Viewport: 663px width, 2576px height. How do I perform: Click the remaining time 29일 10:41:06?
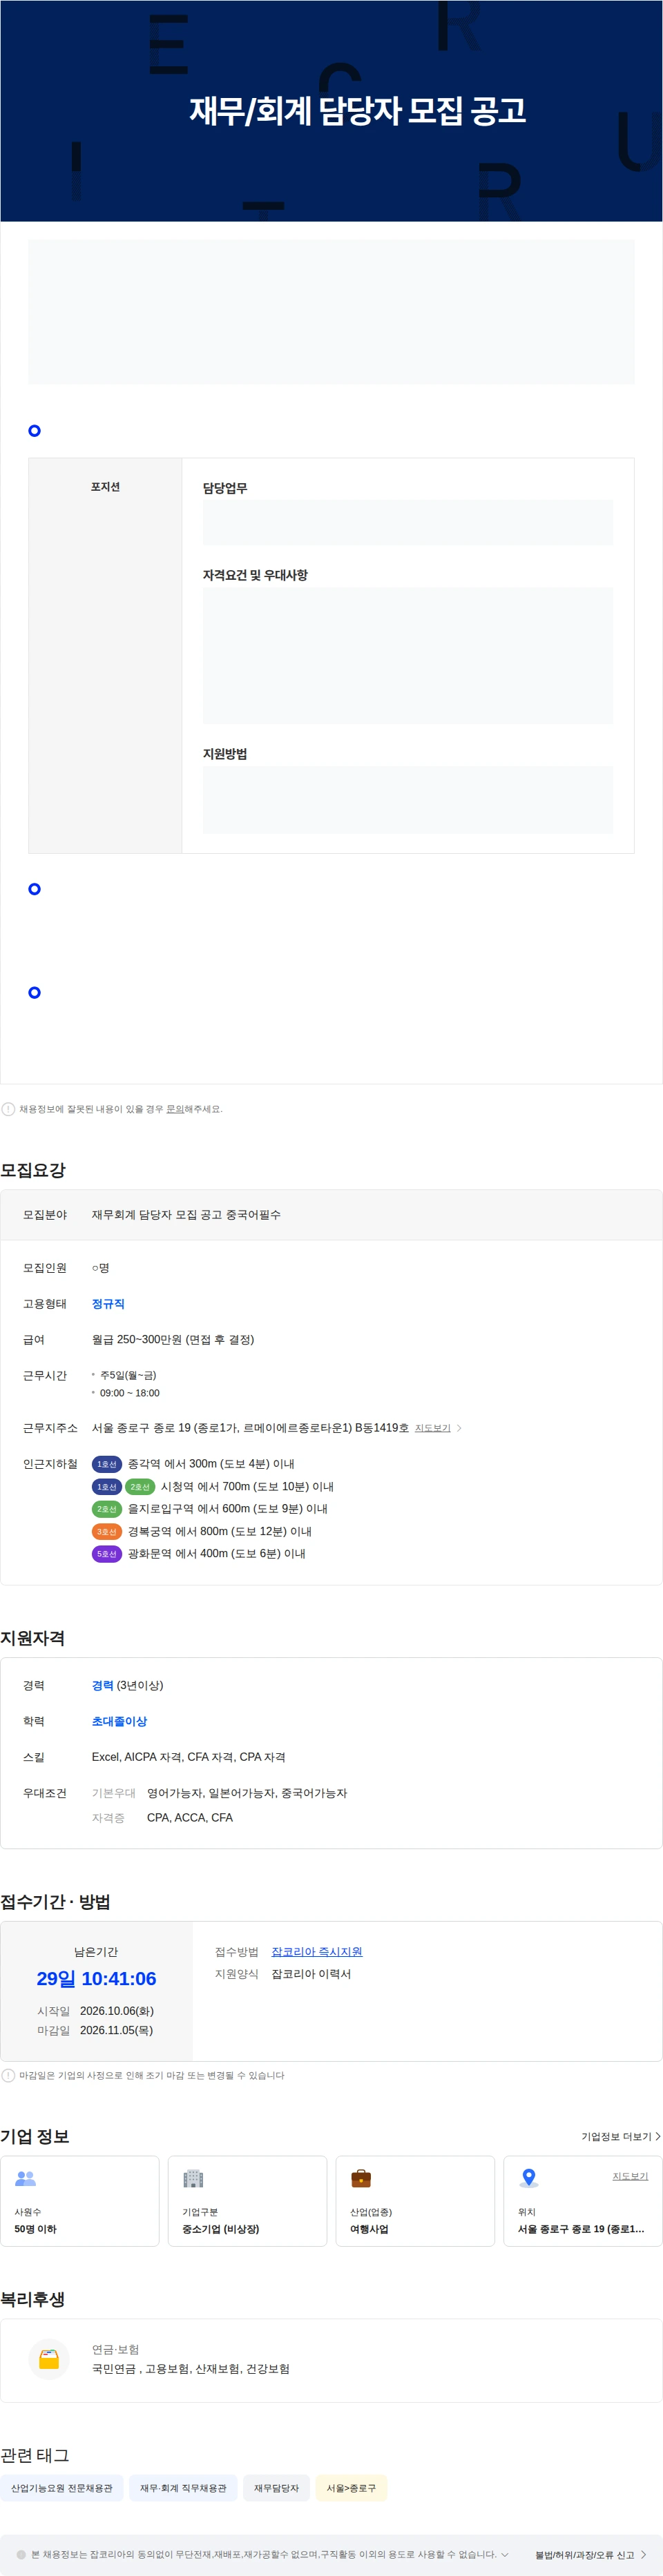point(96,1978)
